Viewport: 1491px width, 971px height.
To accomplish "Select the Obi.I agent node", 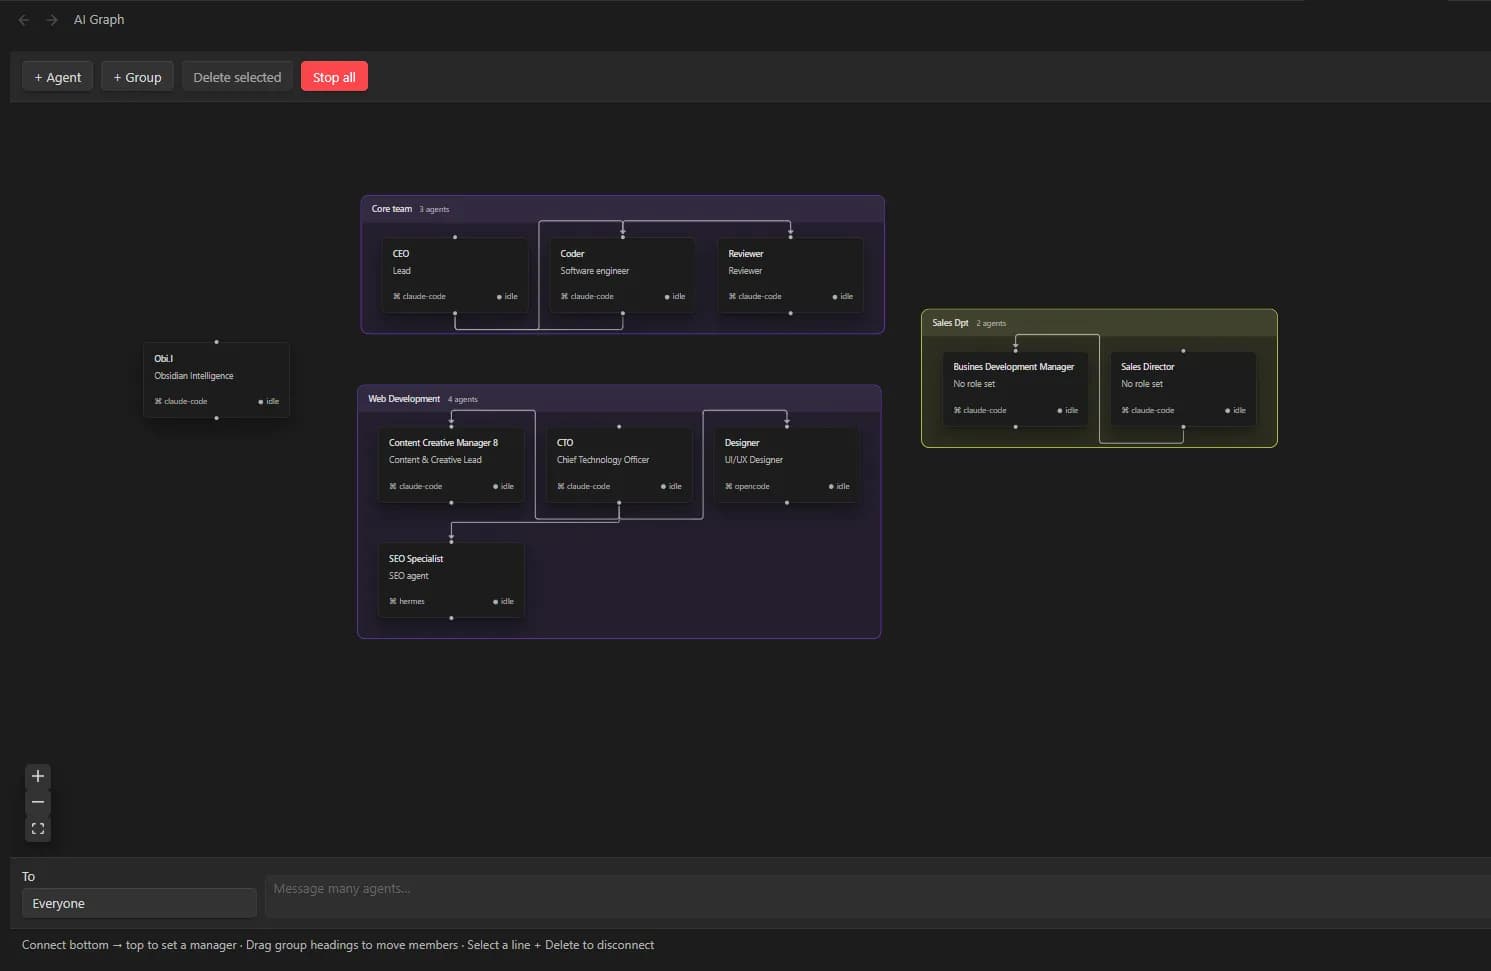I will [216, 380].
